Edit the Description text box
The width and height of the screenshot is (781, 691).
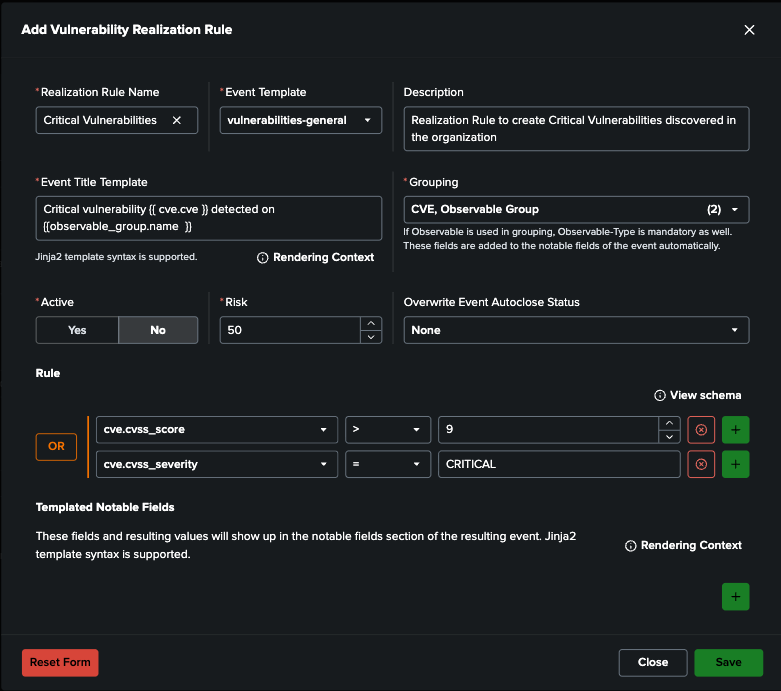[x=576, y=129]
